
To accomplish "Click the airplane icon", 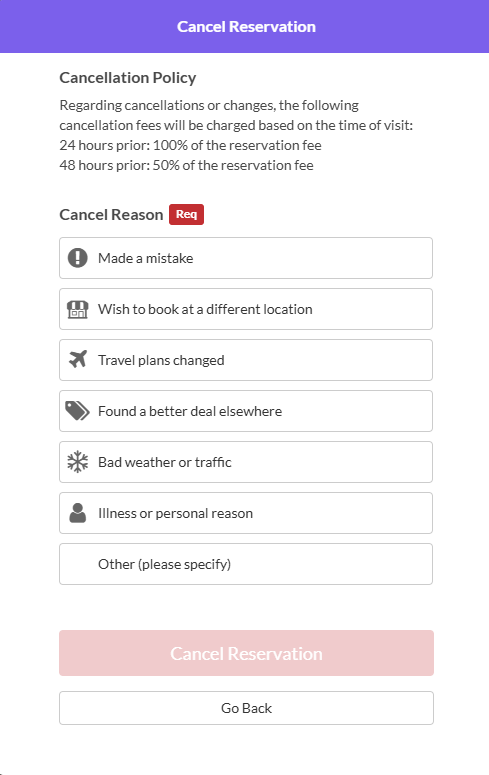I will [78, 359].
